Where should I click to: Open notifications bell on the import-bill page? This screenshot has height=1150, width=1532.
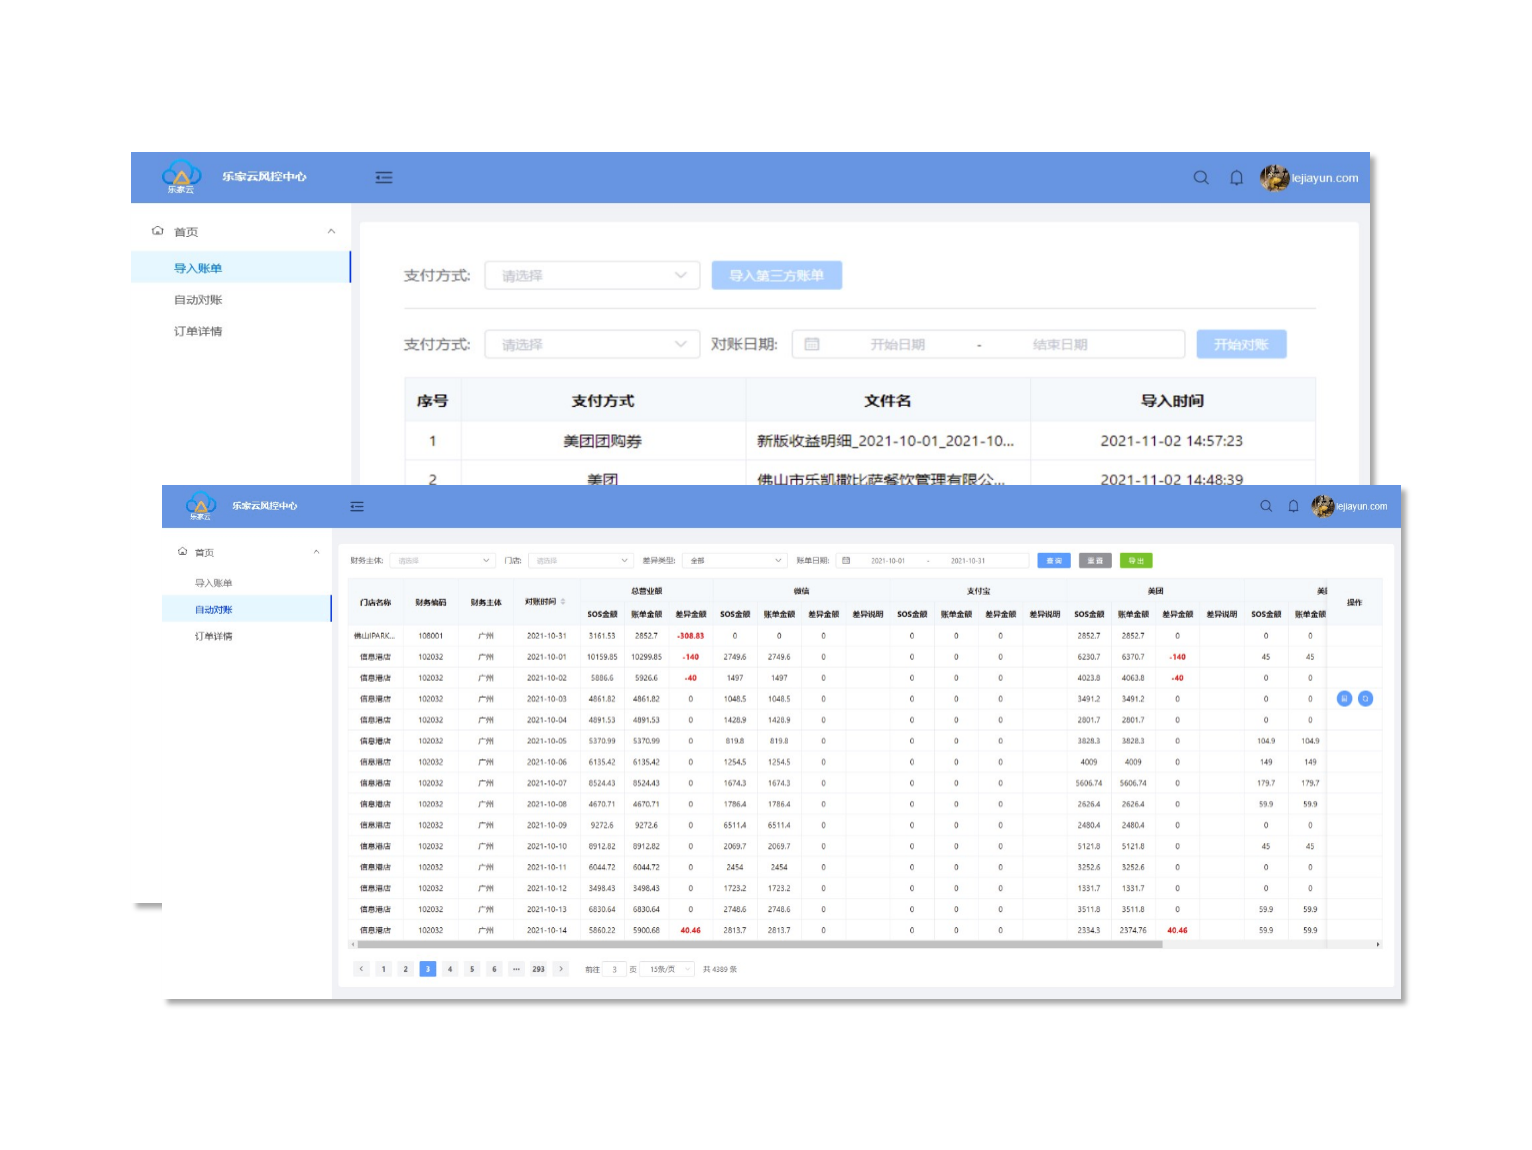tap(1237, 178)
